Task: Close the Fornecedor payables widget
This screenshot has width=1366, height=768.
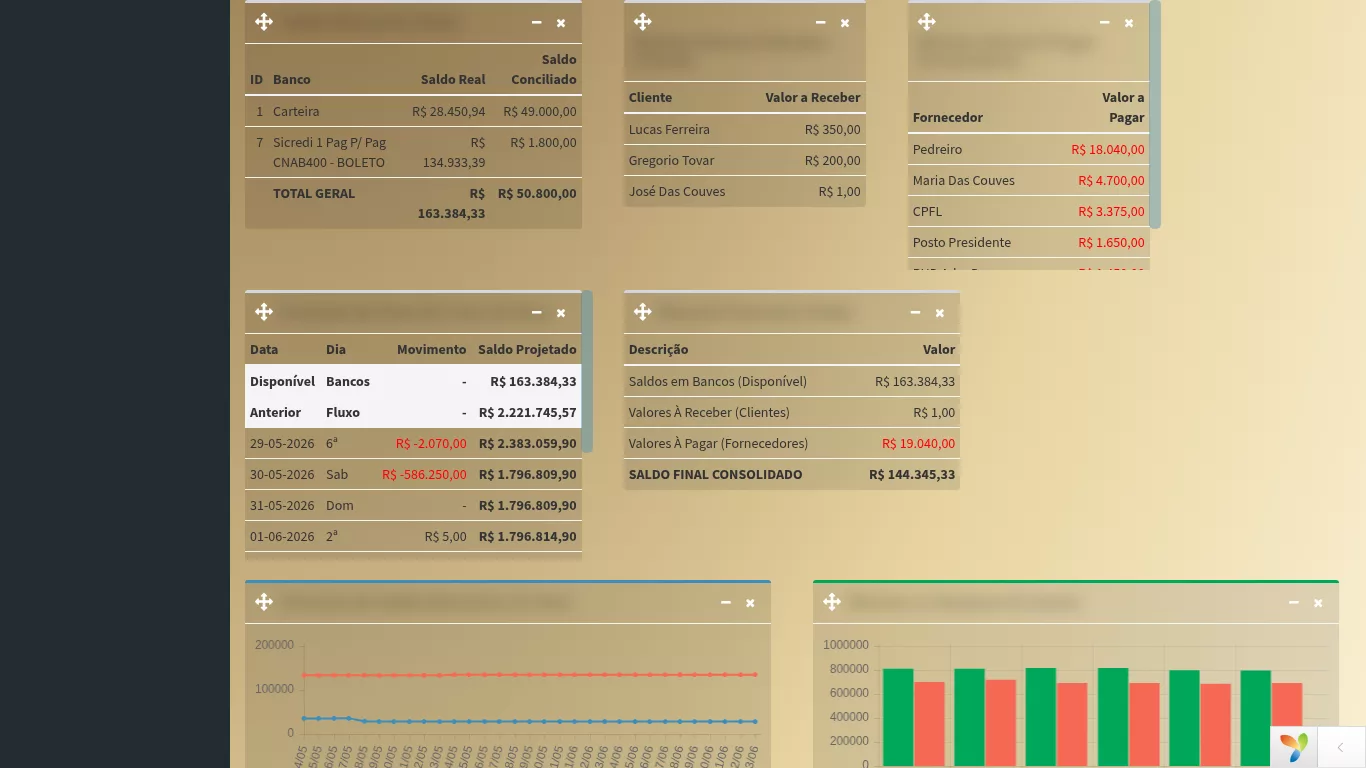Action: point(1129,23)
